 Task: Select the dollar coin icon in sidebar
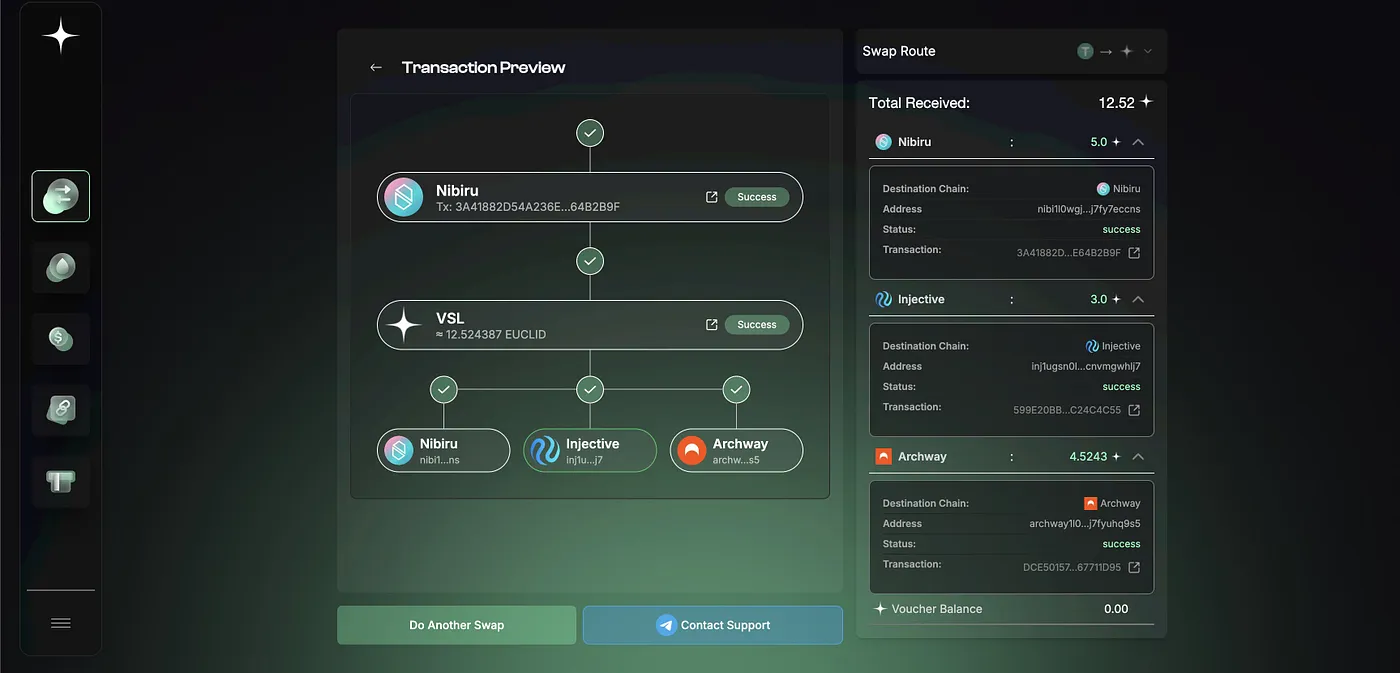pos(60,338)
